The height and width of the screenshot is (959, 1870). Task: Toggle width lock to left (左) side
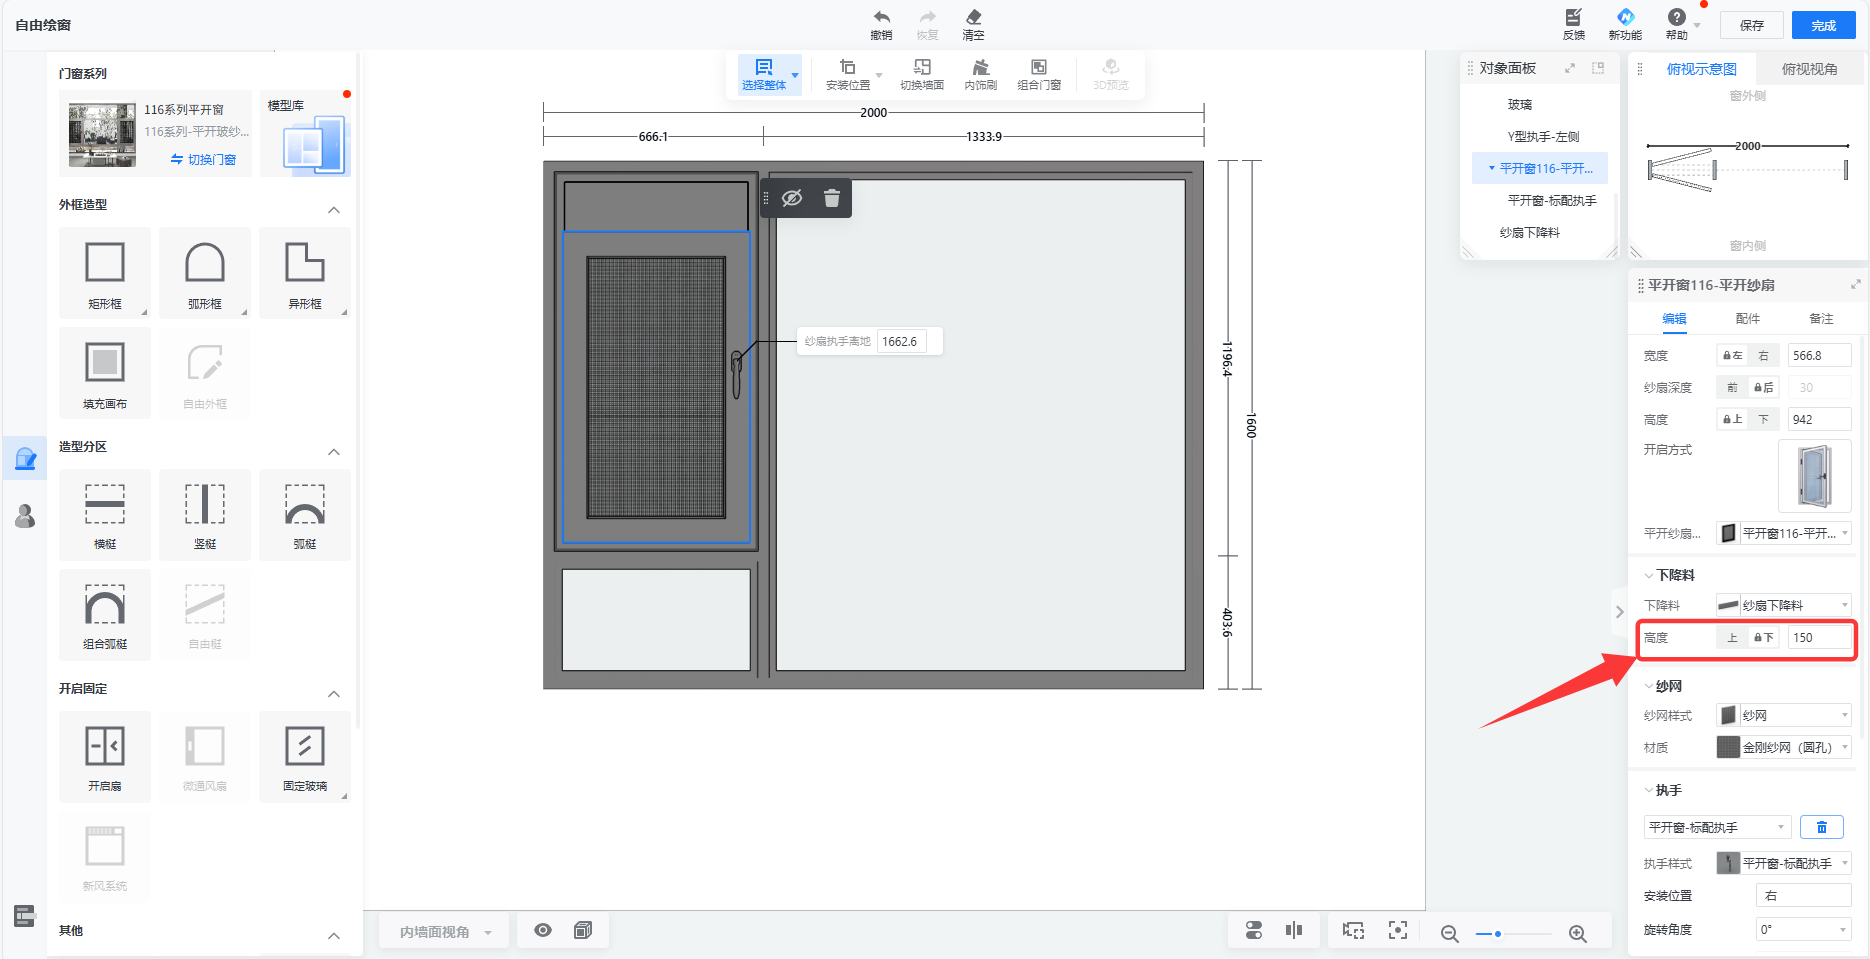coord(1732,356)
